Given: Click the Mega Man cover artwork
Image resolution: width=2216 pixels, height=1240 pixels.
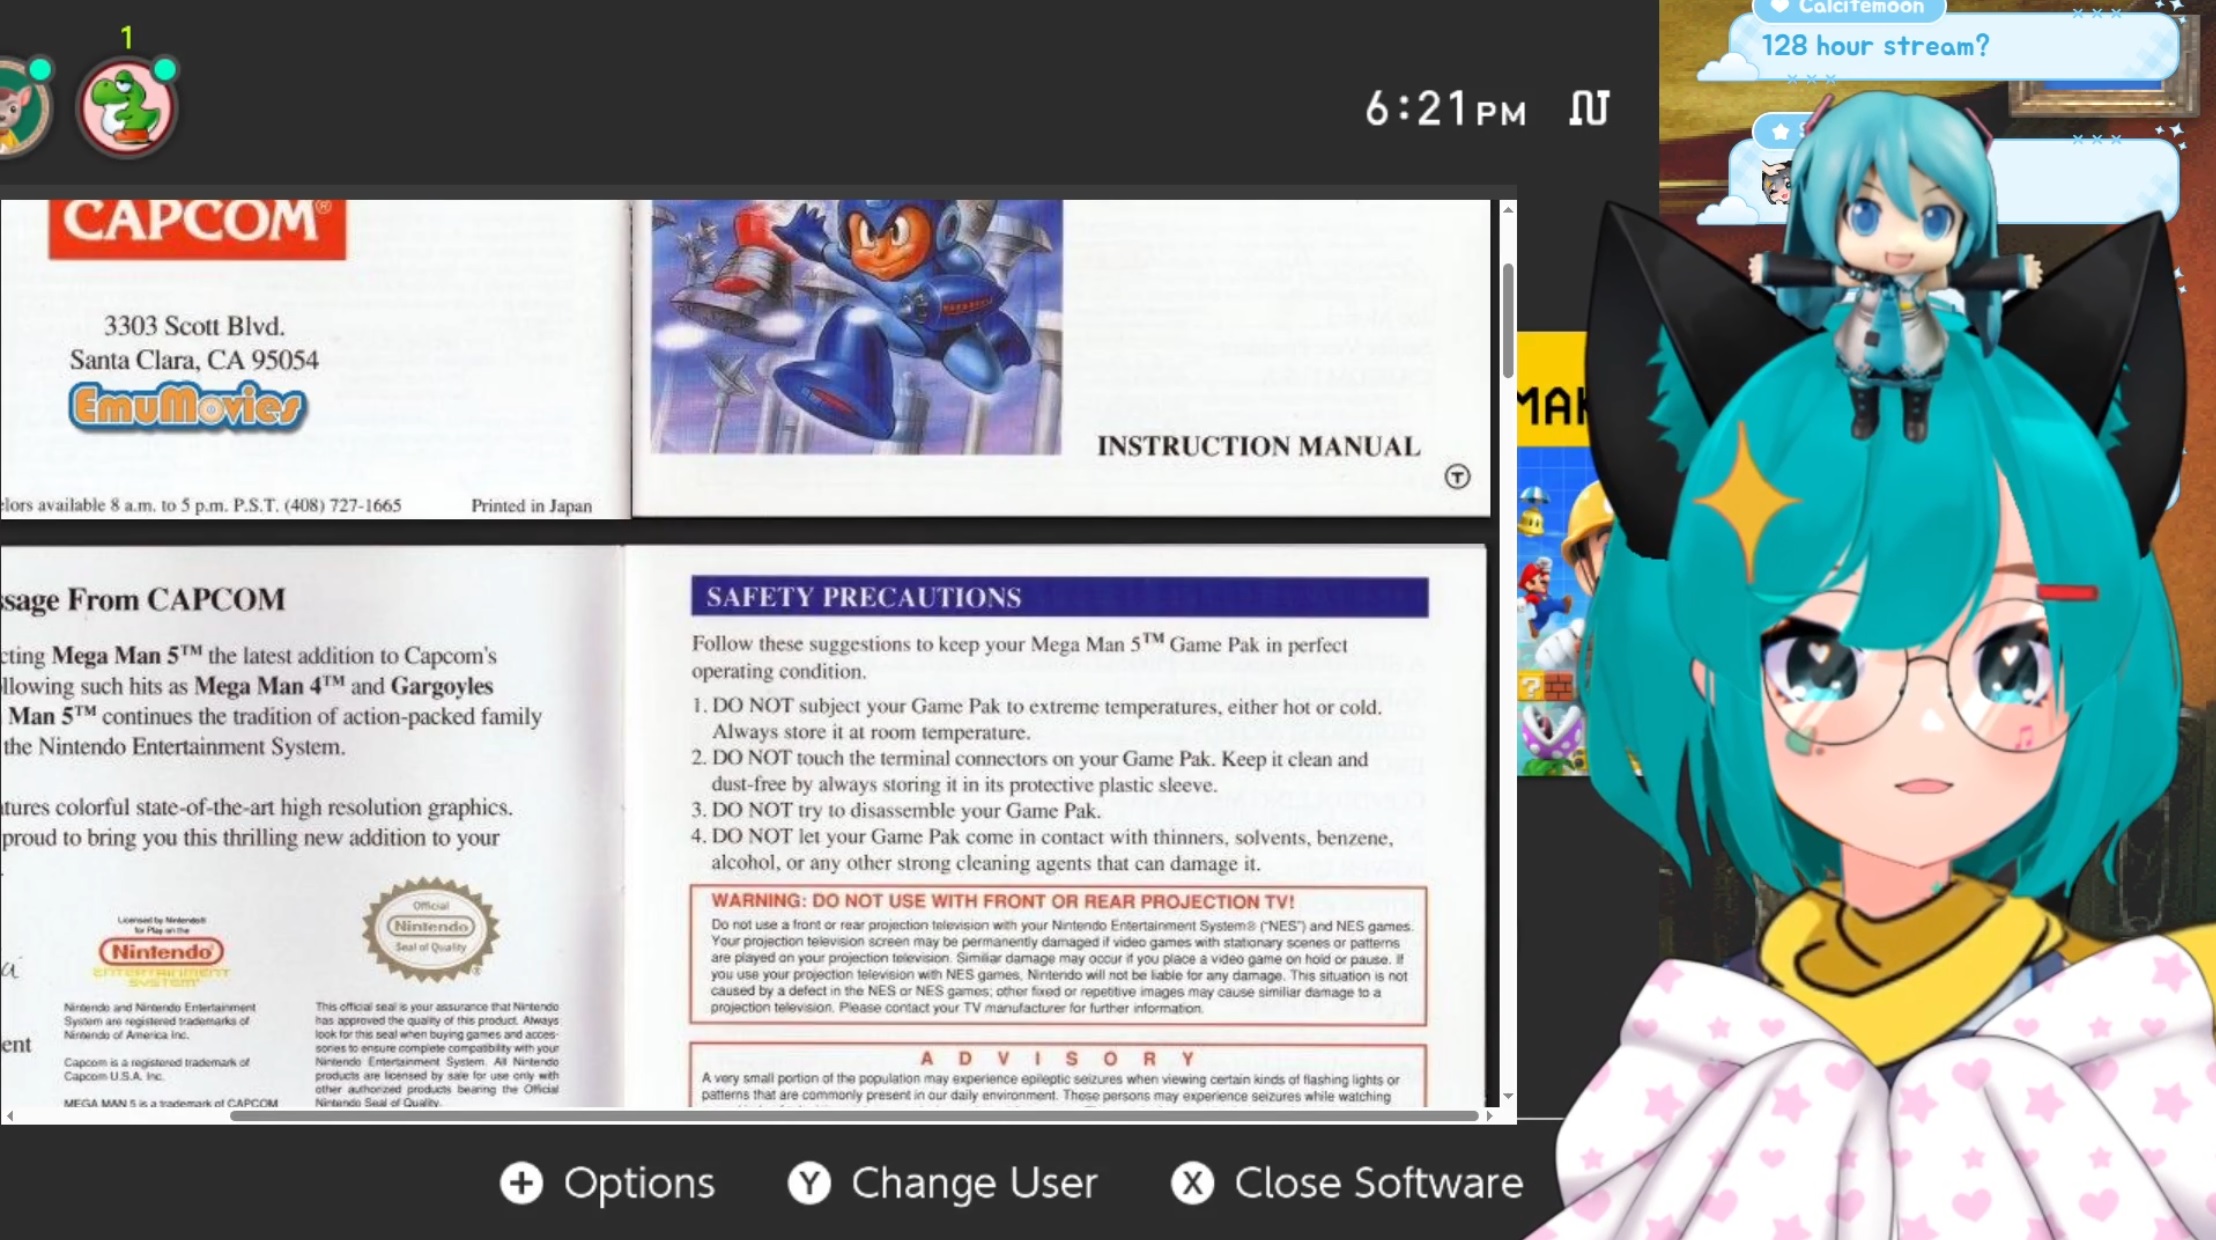Looking at the screenshot, I should (x=856, y=326).
